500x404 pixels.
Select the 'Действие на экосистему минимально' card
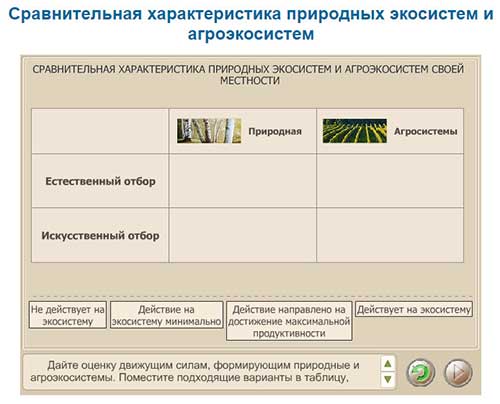166,315
